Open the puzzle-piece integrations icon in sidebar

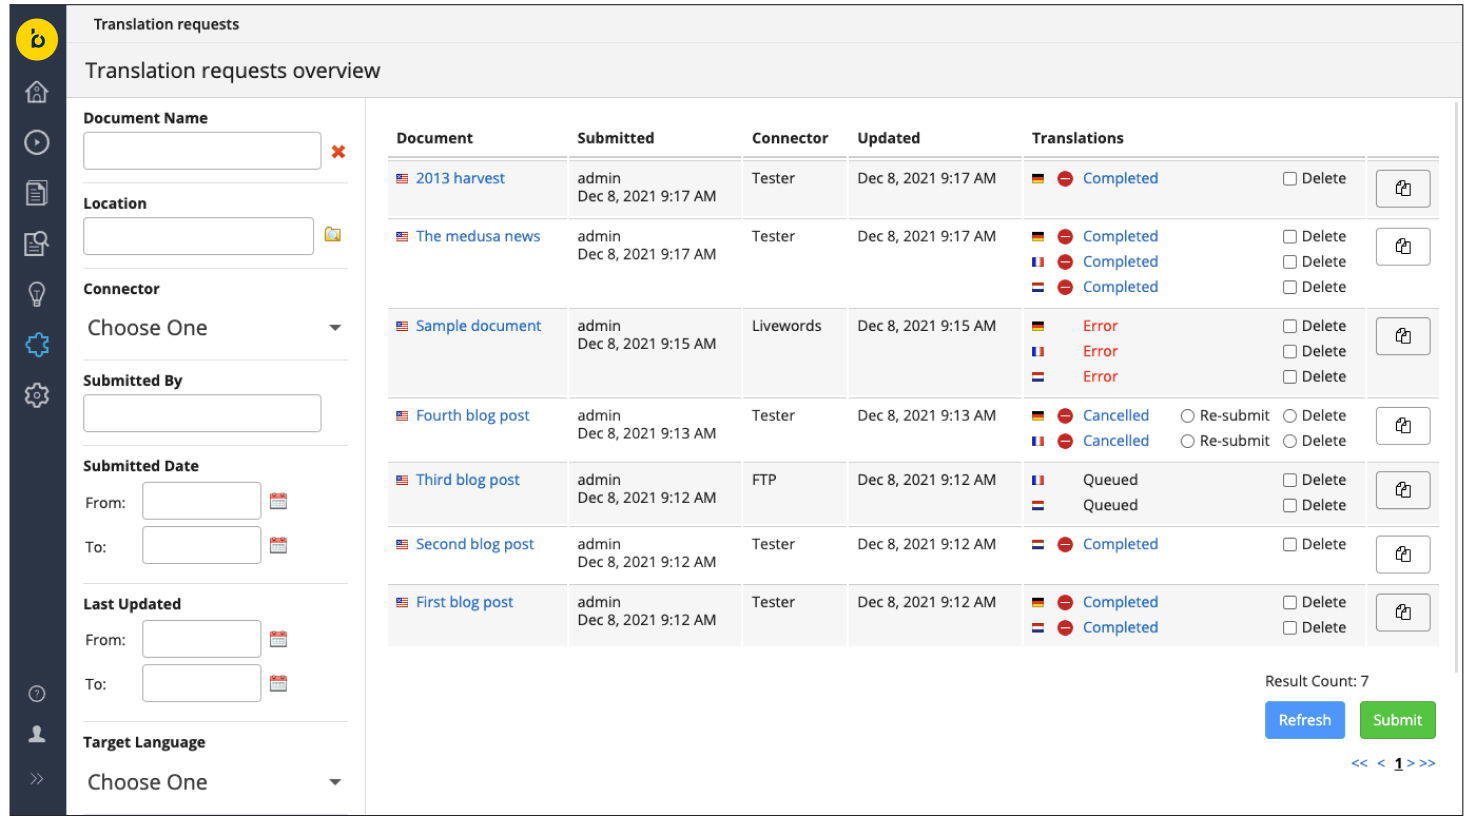click(37, 345)
